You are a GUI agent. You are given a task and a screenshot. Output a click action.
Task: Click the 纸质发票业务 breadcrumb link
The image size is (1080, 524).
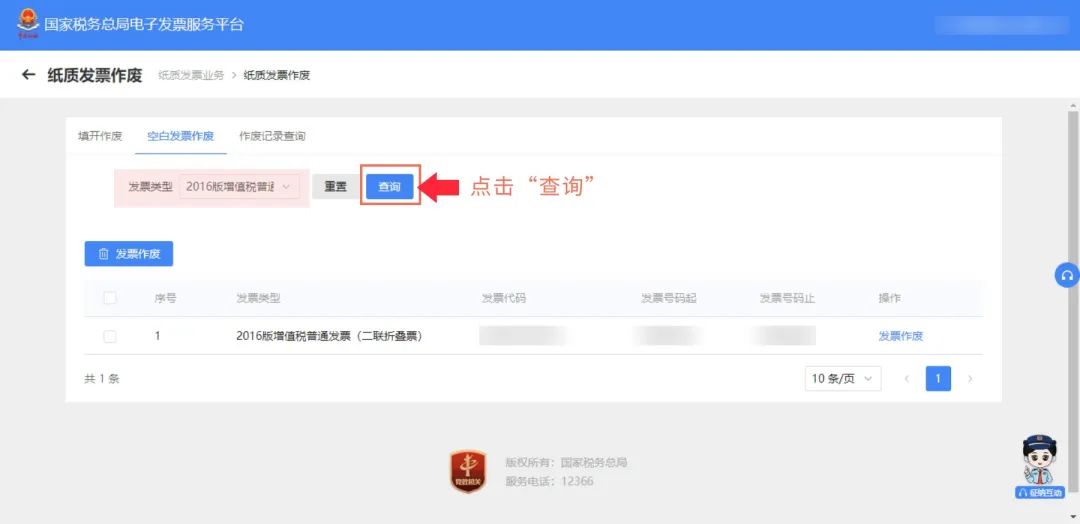point(191,75)
